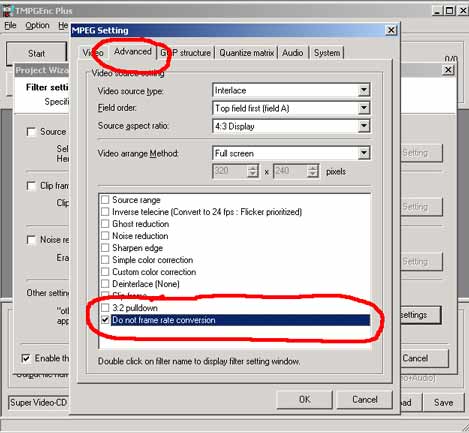This screenshot has width=469, height=433.
Task: Click the height field showing 240
Action: (290, 171)
